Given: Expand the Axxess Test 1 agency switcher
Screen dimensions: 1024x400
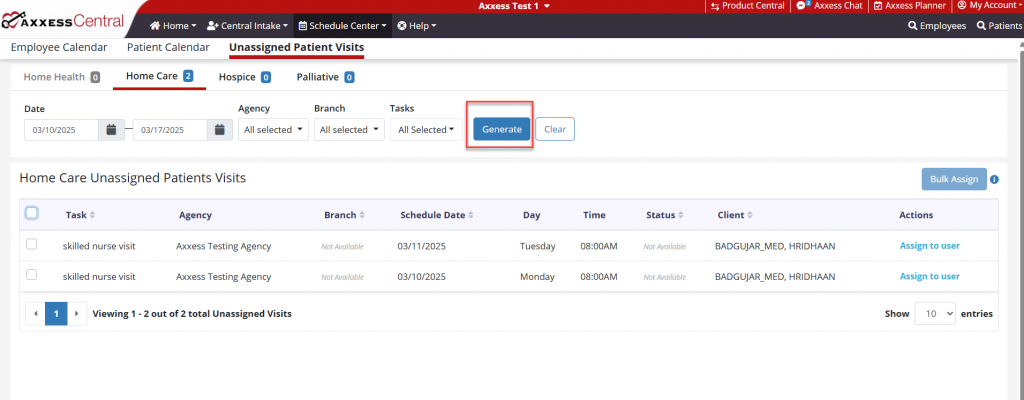Looking at the screenshot, I should [x=515, y=6].
